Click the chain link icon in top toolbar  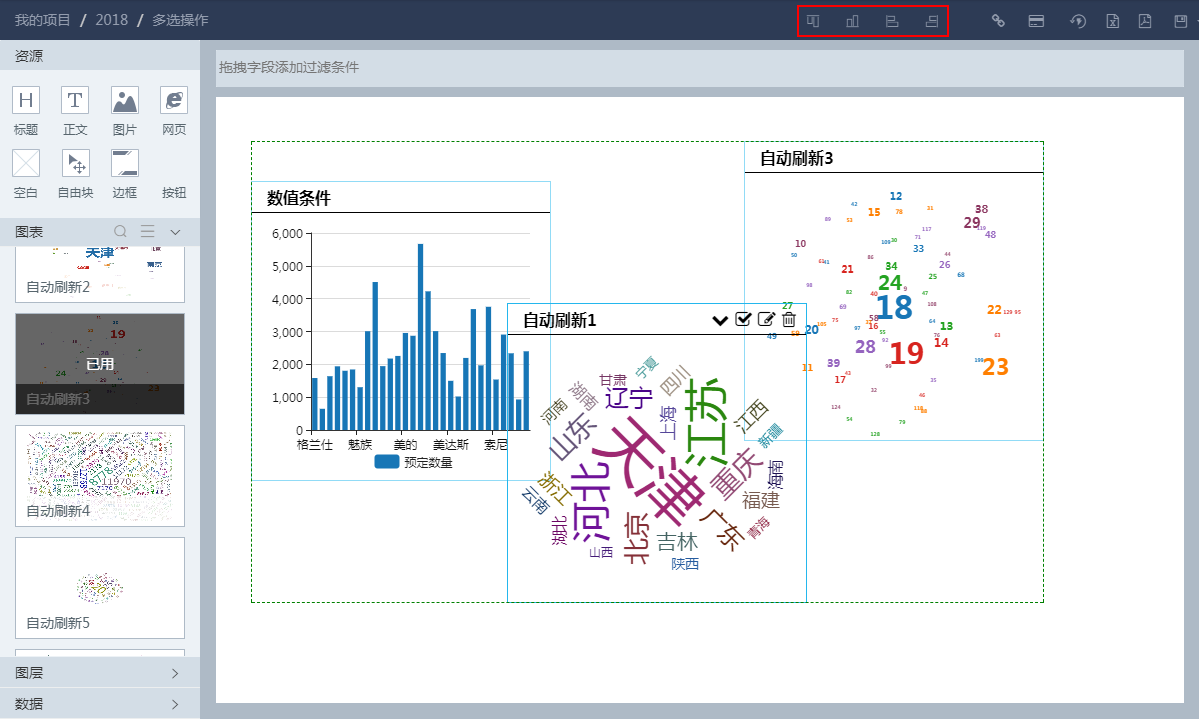point(998,21)
